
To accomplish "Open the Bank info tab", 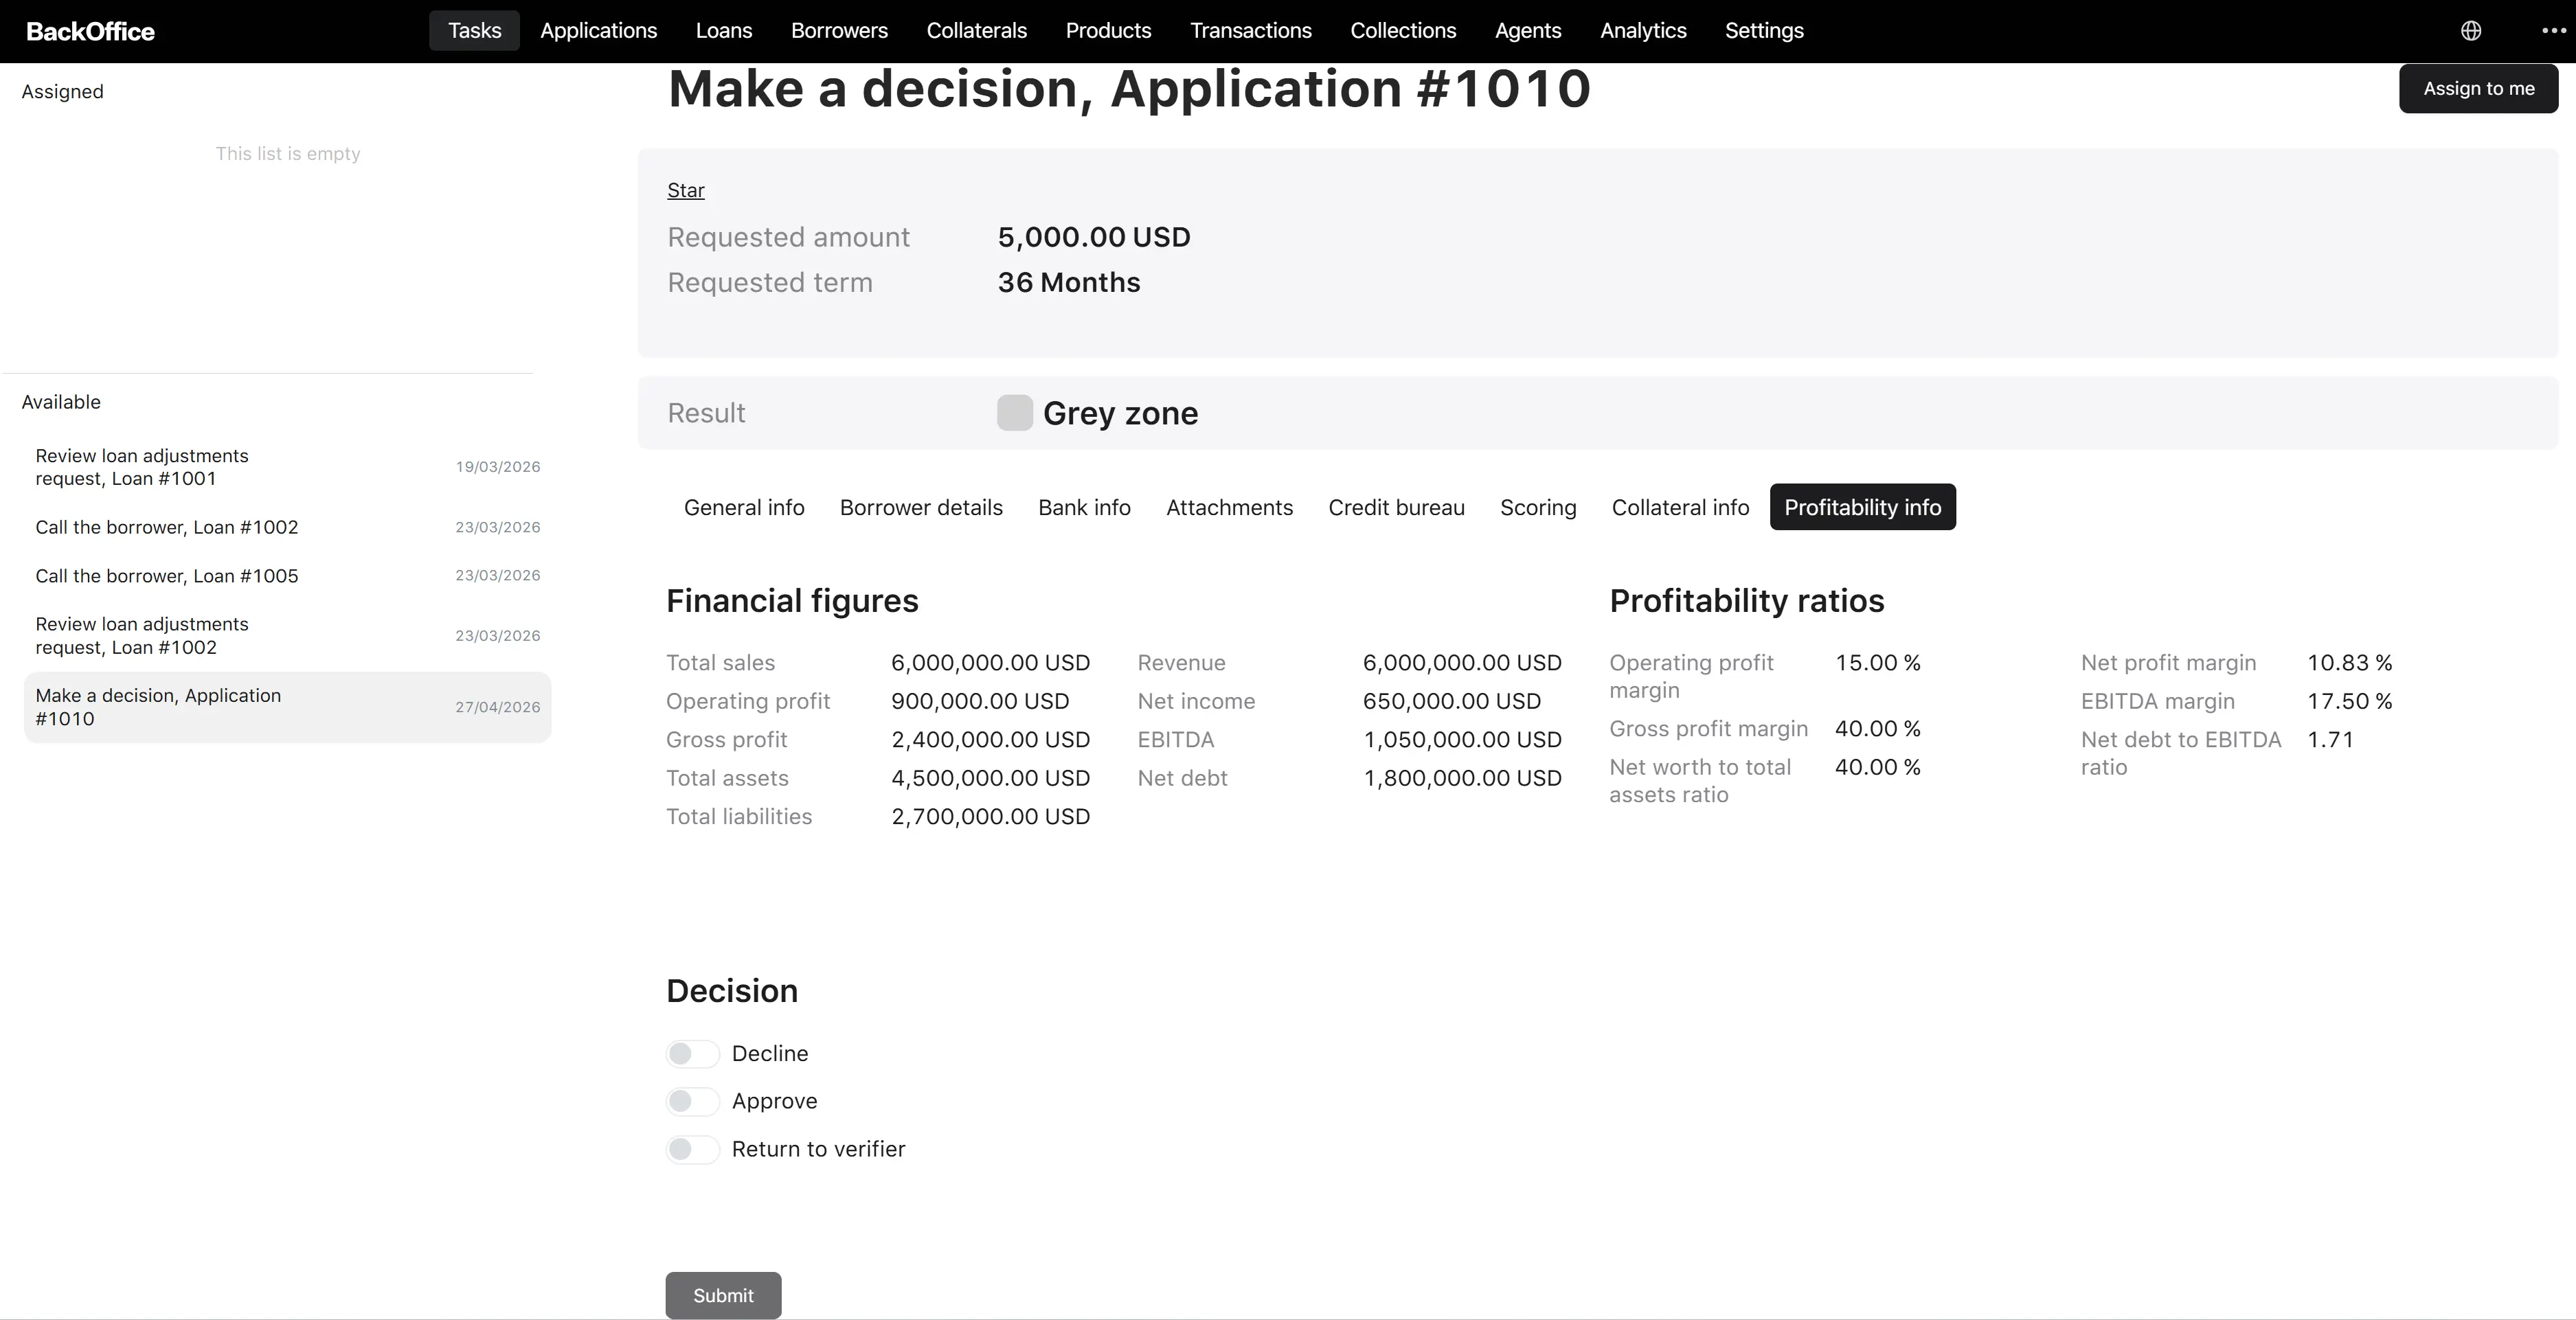I will click(x=1084, y=508).
